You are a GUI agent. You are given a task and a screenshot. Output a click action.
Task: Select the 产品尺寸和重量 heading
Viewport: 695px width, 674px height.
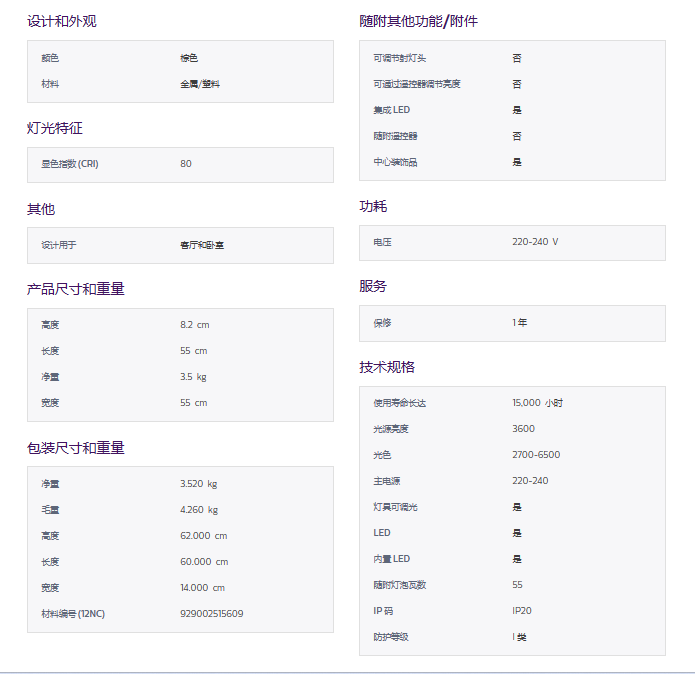pos(76,289)
